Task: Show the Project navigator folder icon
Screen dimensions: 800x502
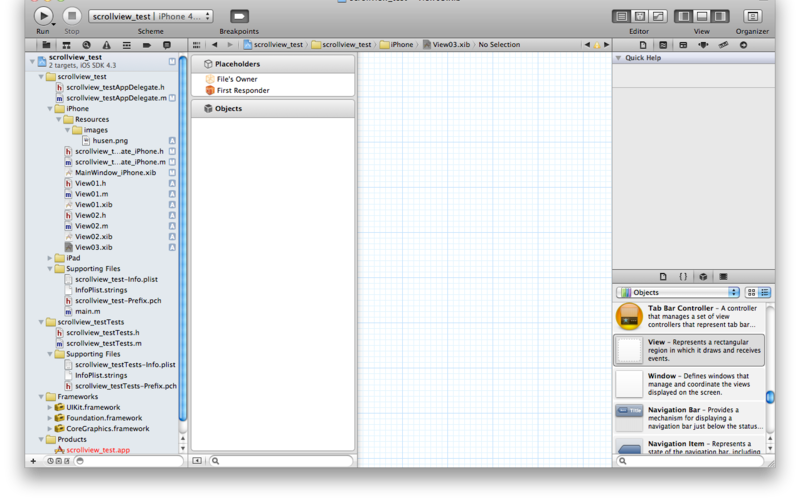Action: (46, 45)
